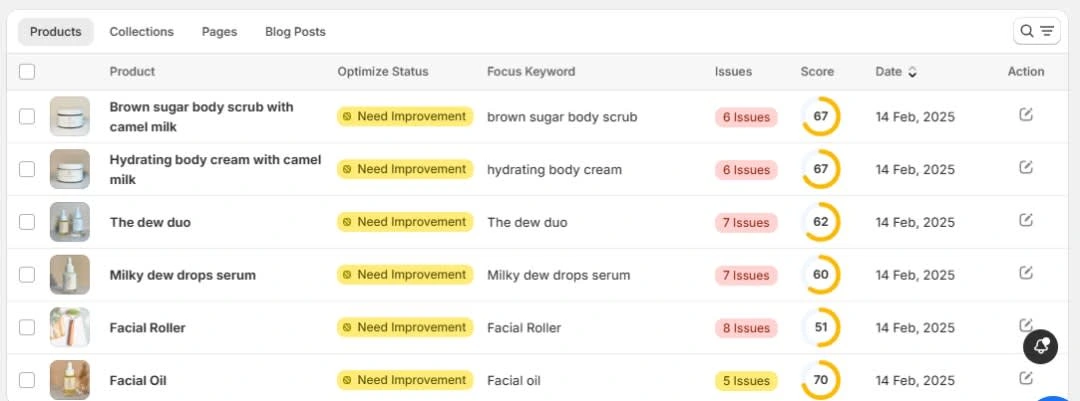Click edit icon for Facial Oil
Viewport: 1080px width, 401px height.
1026,378
